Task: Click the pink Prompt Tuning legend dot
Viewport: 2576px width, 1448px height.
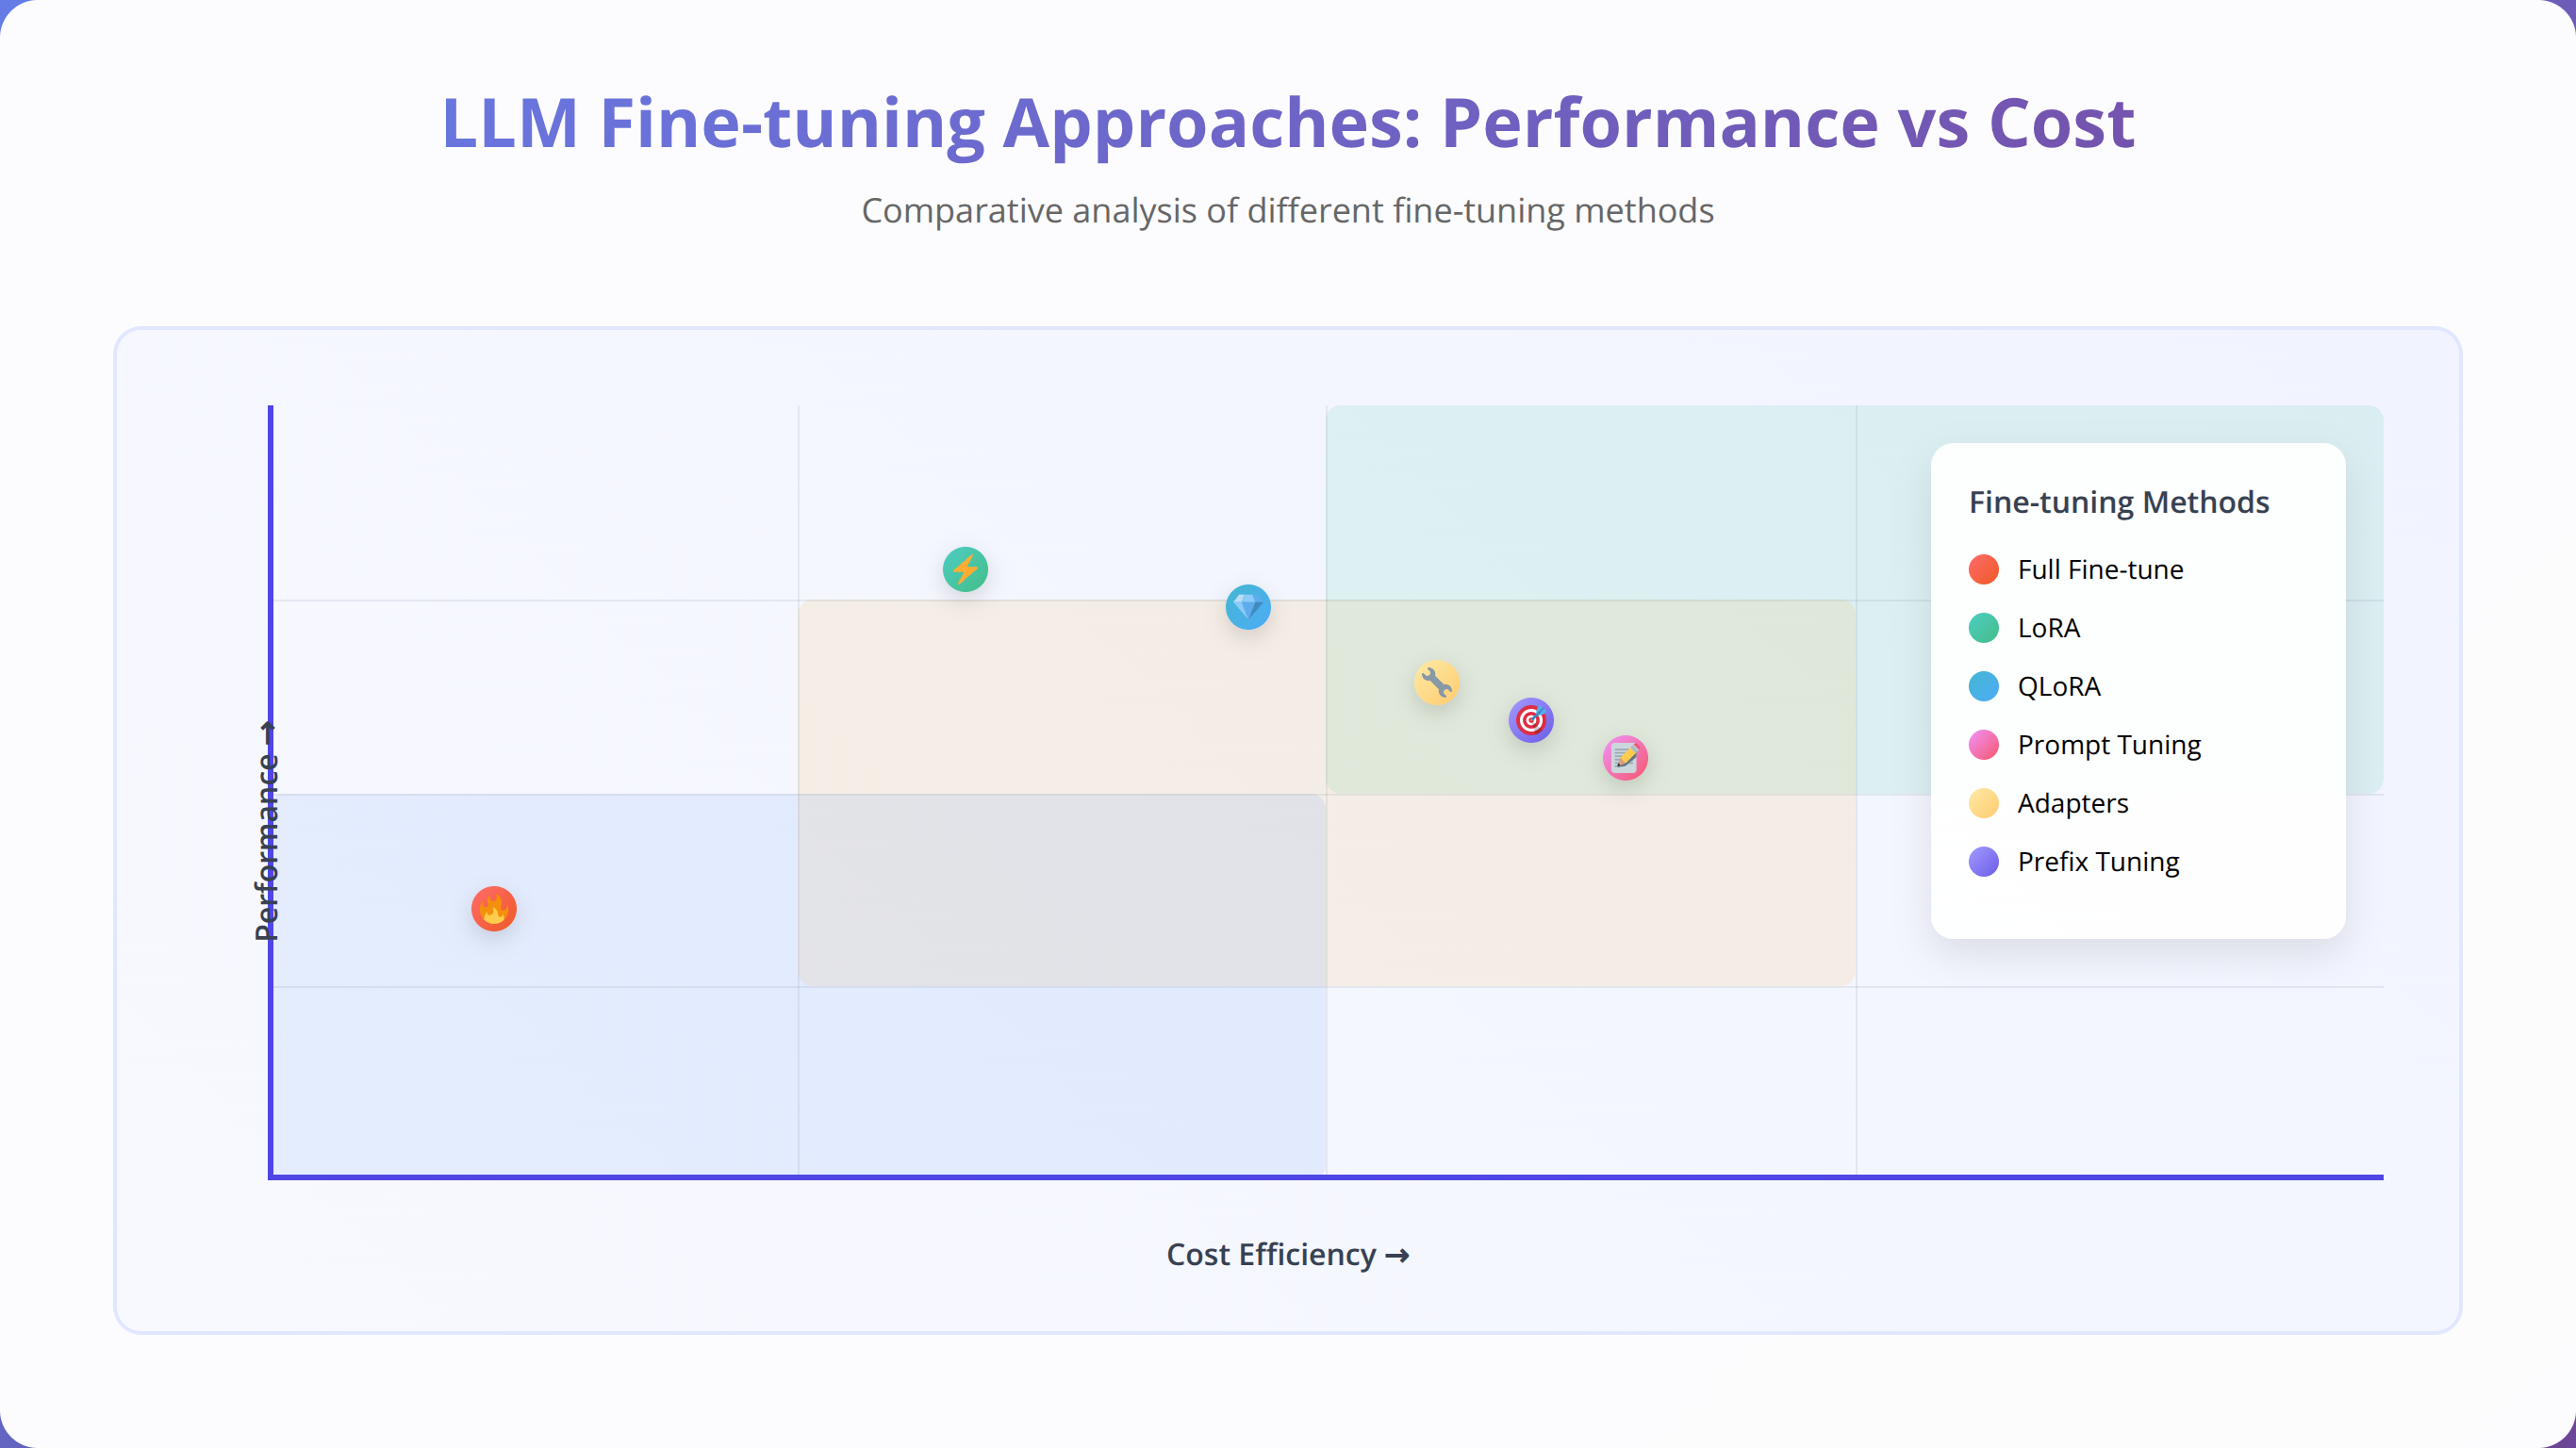Action: [x=1984, y=745]
